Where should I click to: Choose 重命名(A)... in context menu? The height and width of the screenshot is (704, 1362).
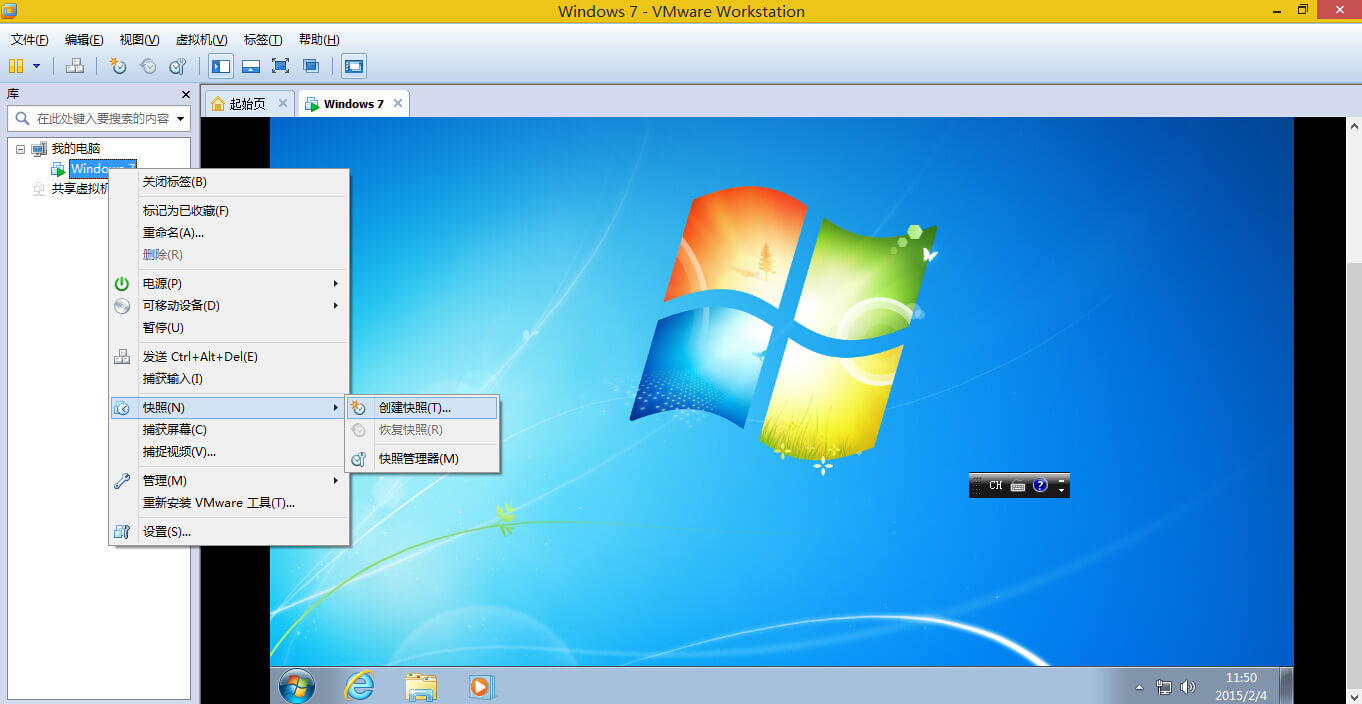pos(229,233)
